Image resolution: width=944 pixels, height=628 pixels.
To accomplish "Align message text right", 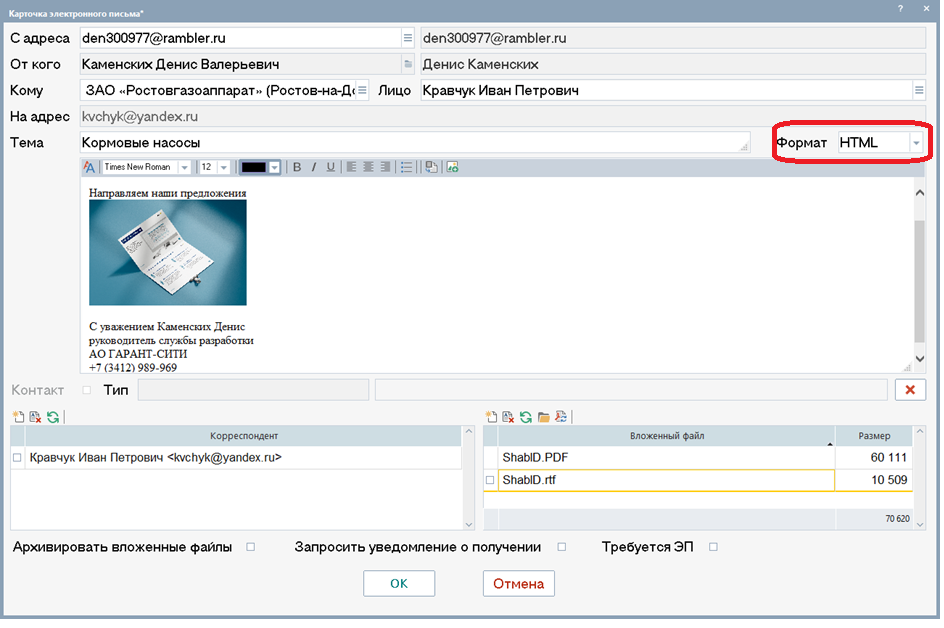I will (x=385, y=167).
